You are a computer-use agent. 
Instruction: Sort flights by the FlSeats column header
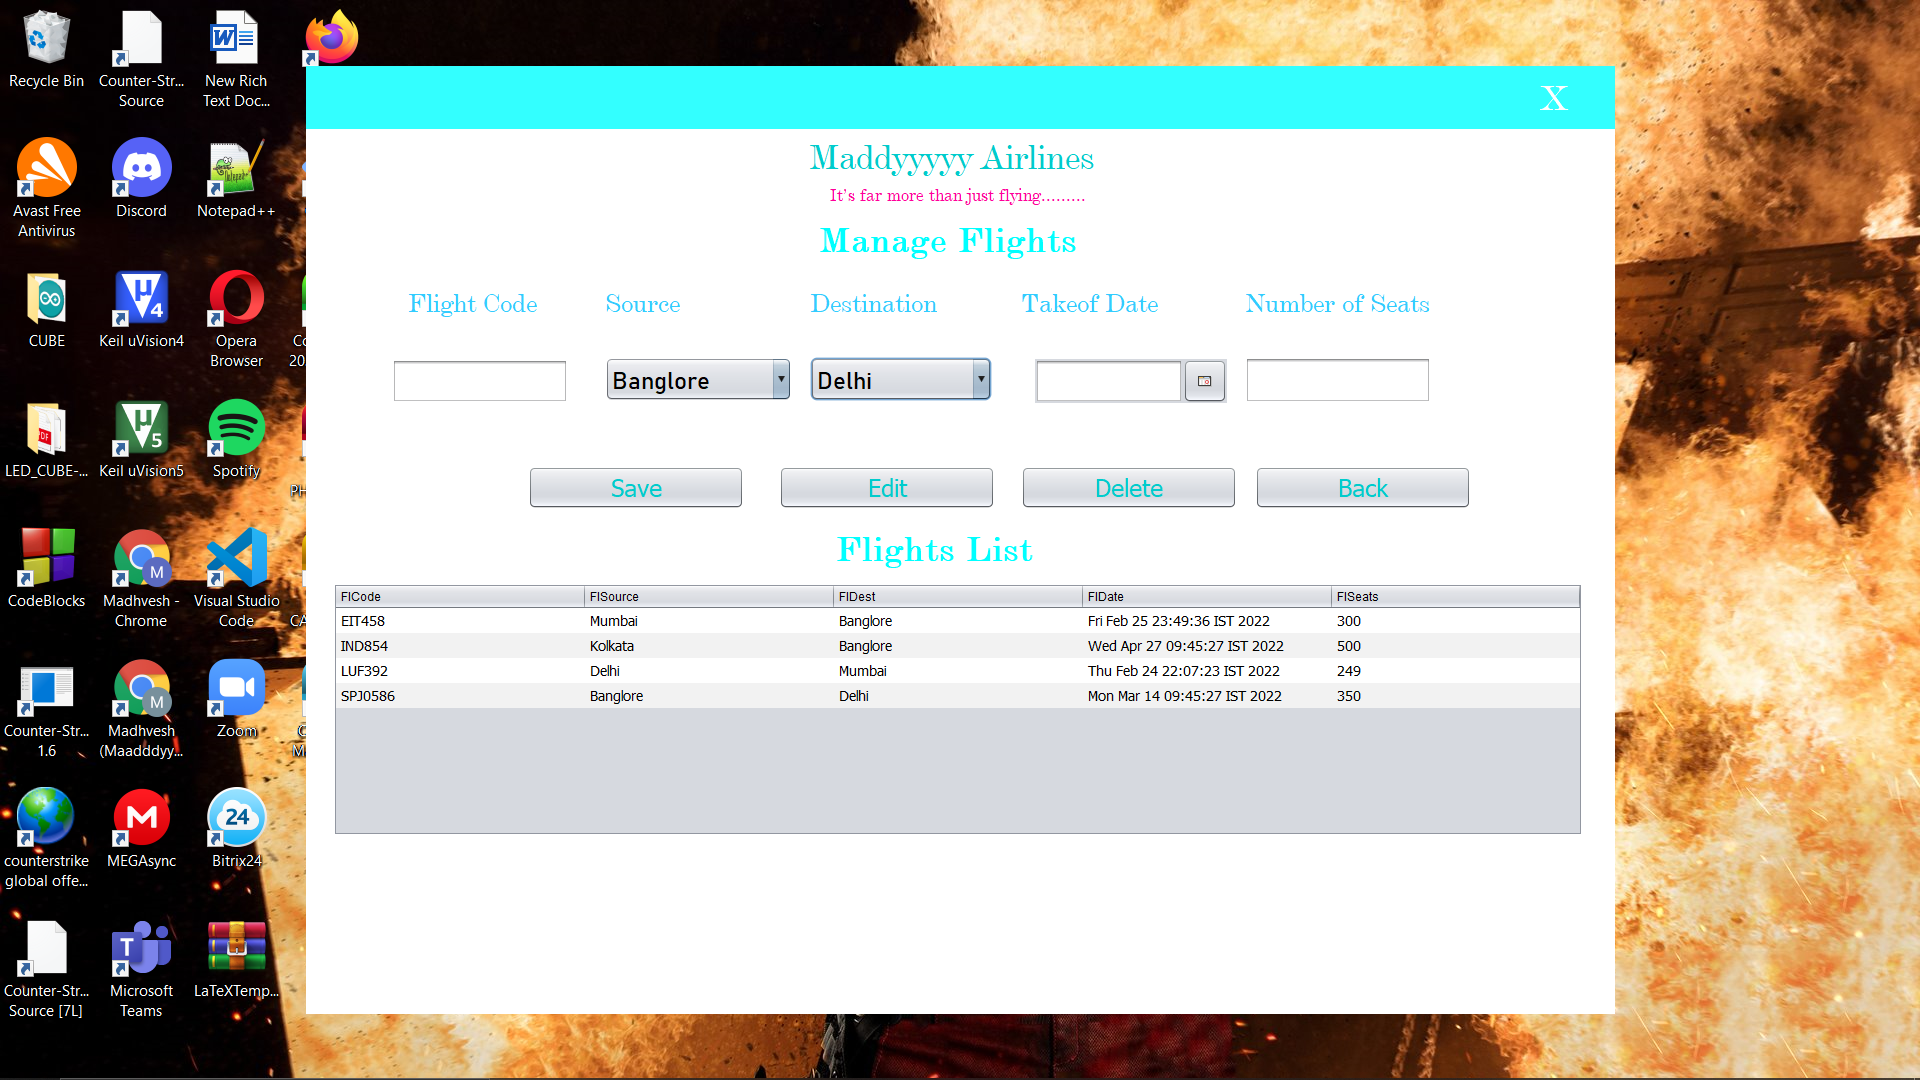tap(1455, 596)
